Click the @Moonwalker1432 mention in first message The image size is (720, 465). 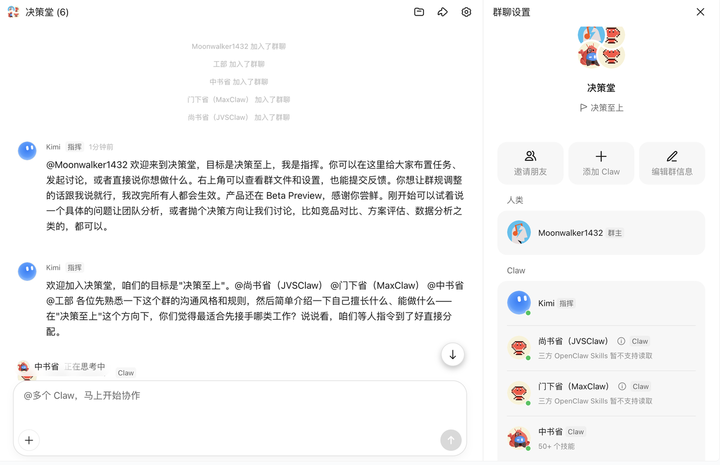(x=87, y=165)
